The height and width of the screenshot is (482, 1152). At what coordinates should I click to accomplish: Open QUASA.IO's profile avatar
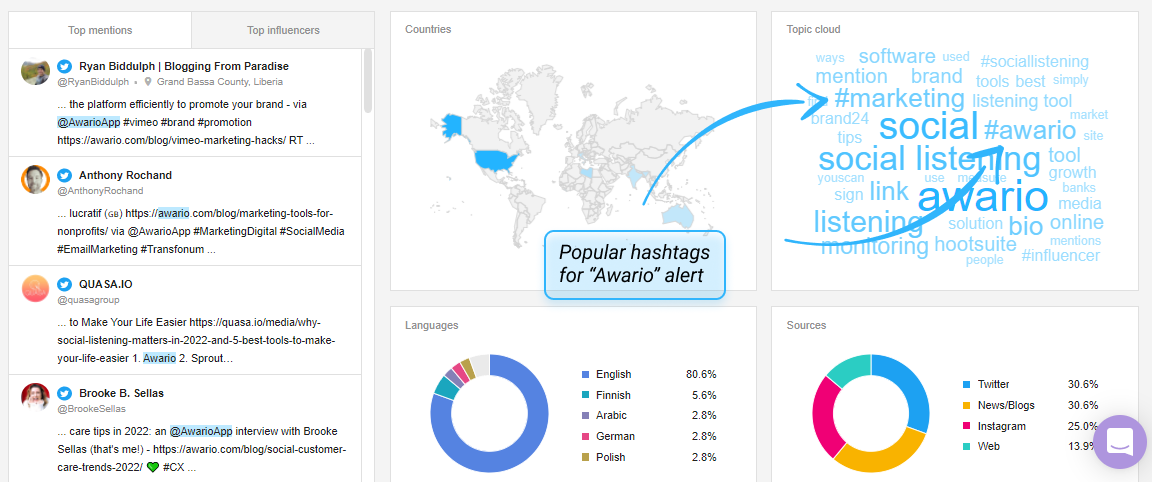point(35,289)
